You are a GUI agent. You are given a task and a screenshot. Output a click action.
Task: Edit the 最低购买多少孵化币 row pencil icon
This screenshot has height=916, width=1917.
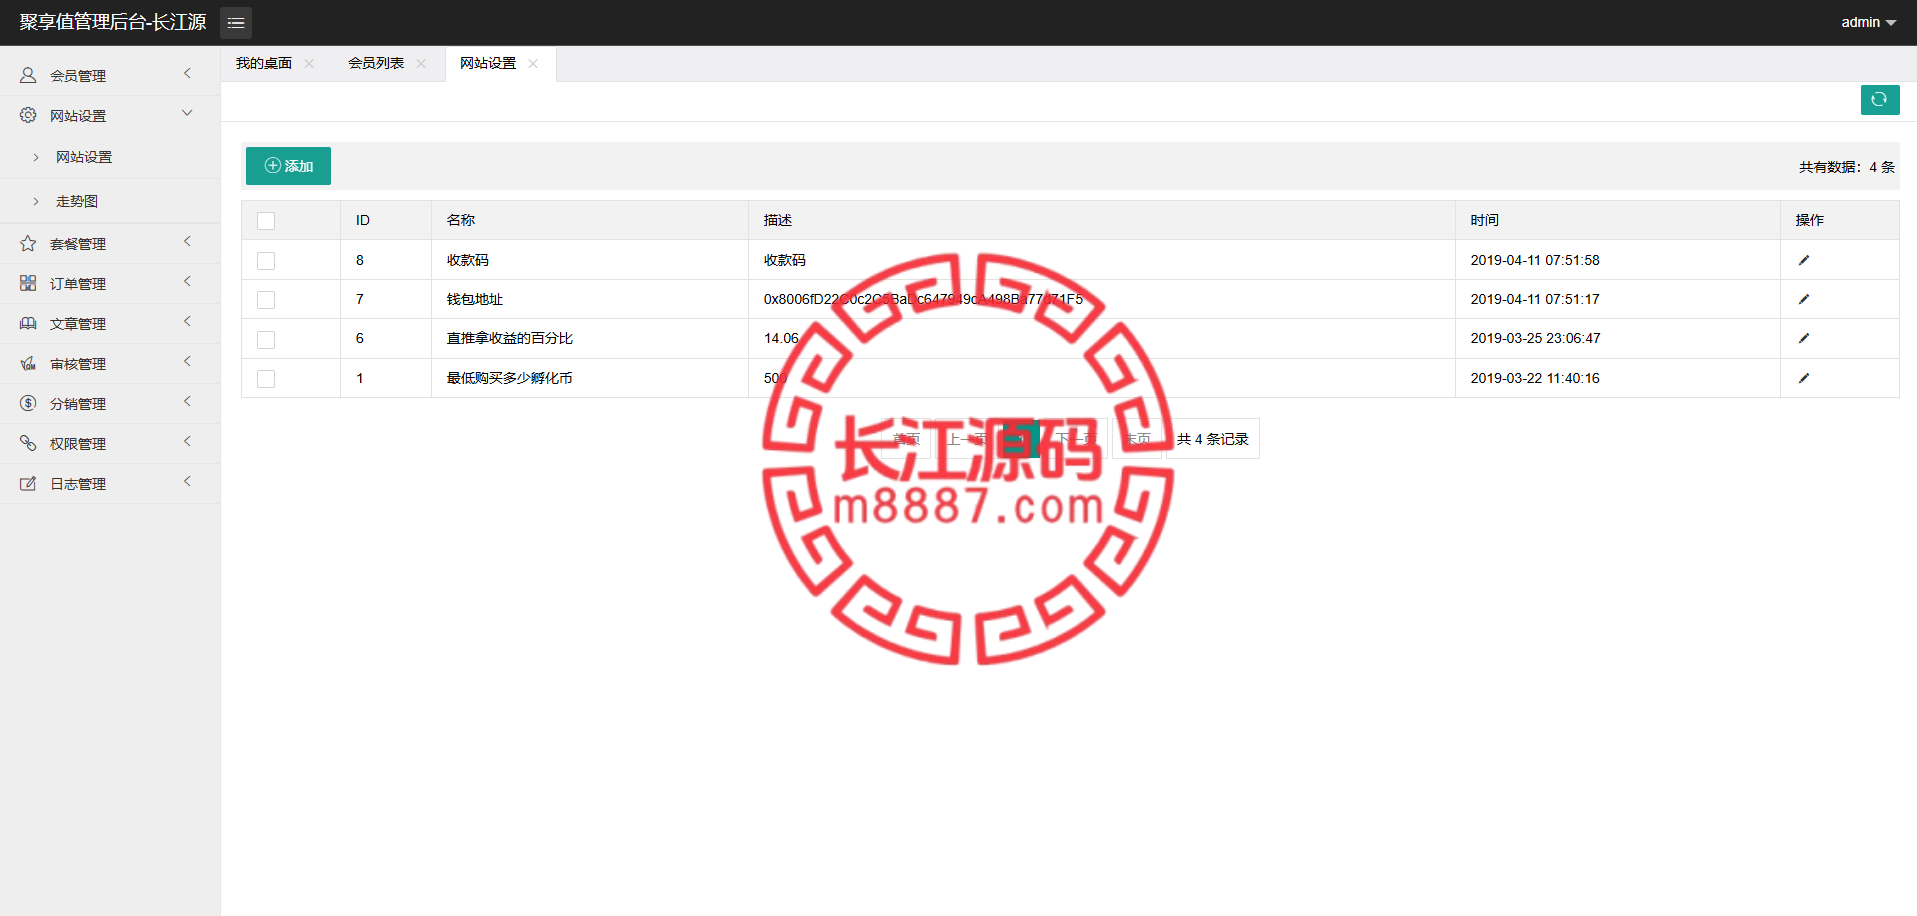click(1804, 378)
